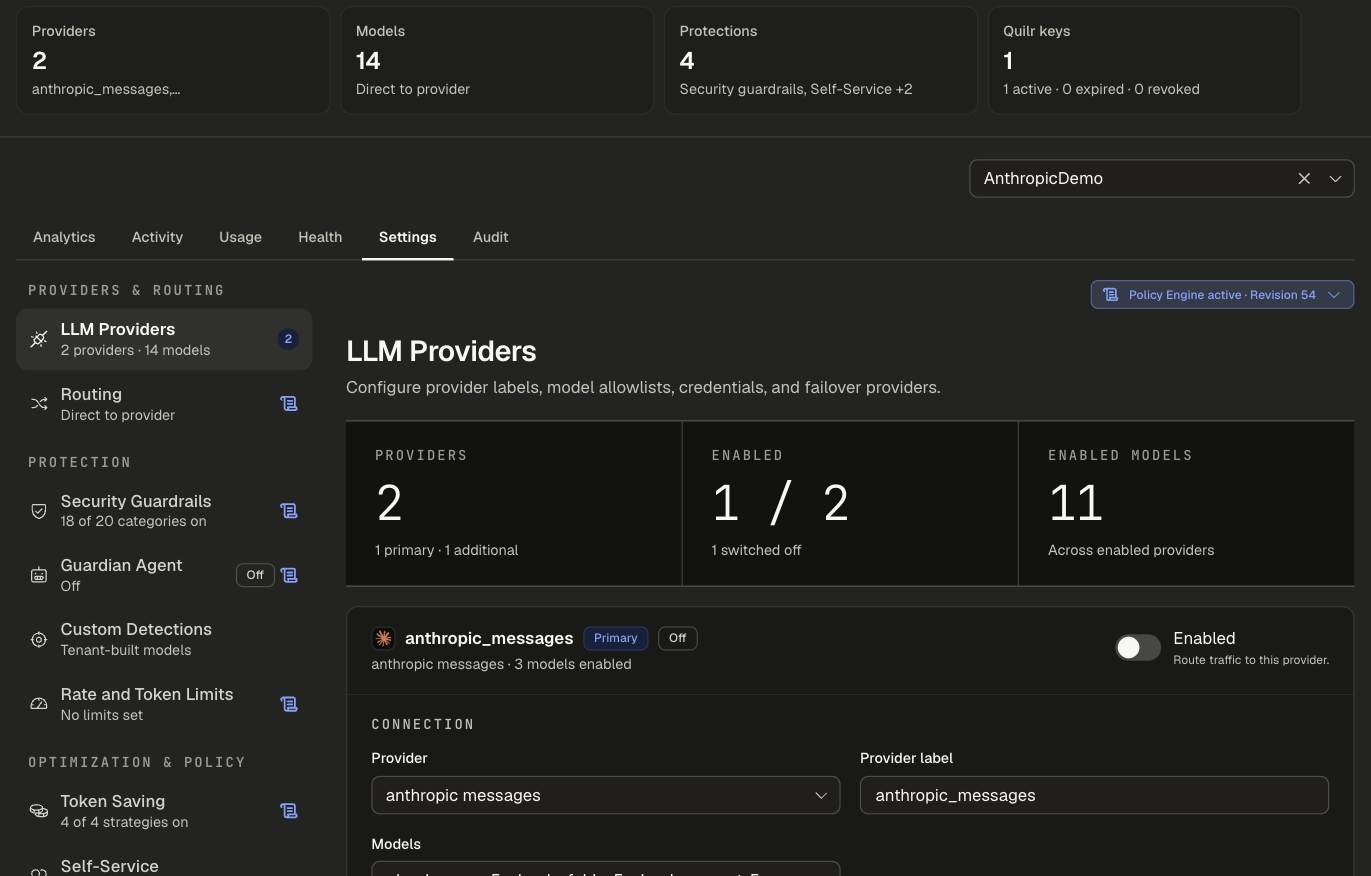Switch to the Analytics tab

64,237
